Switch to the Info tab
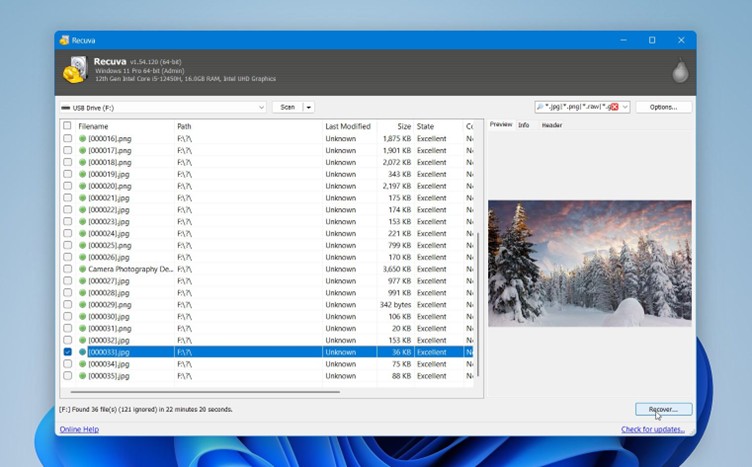Screen dimensions: 752x467 [523, 125]
